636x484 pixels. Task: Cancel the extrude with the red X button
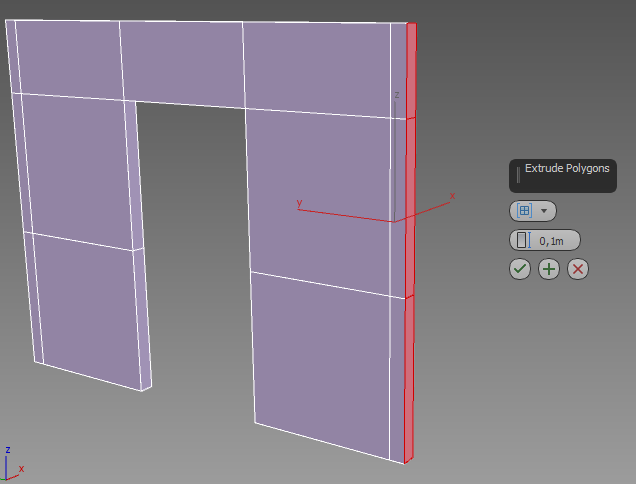click(578, 269)
